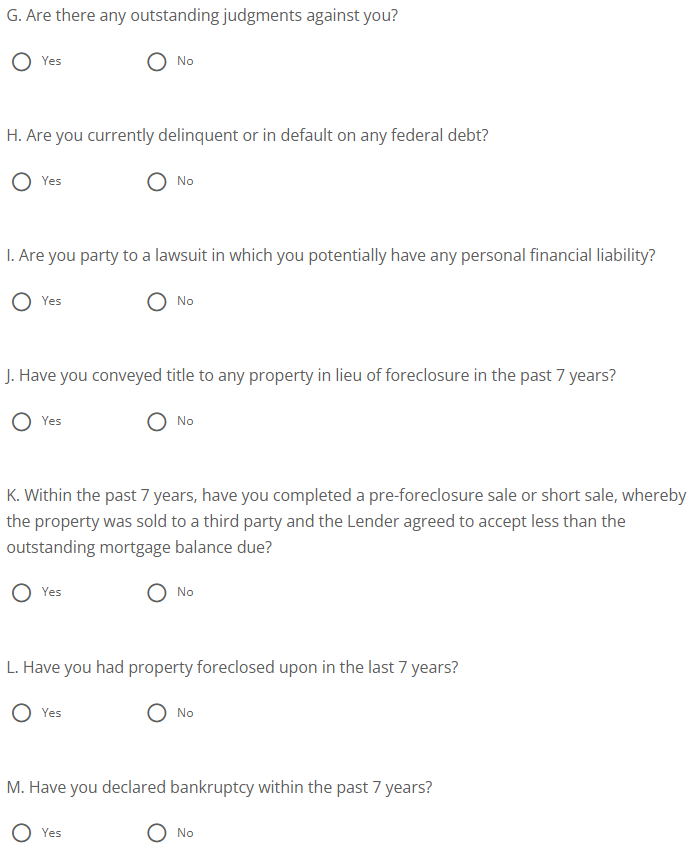Choose Yes for delinquent federal debt
The image size is (695, 855).
pos(21,182)
